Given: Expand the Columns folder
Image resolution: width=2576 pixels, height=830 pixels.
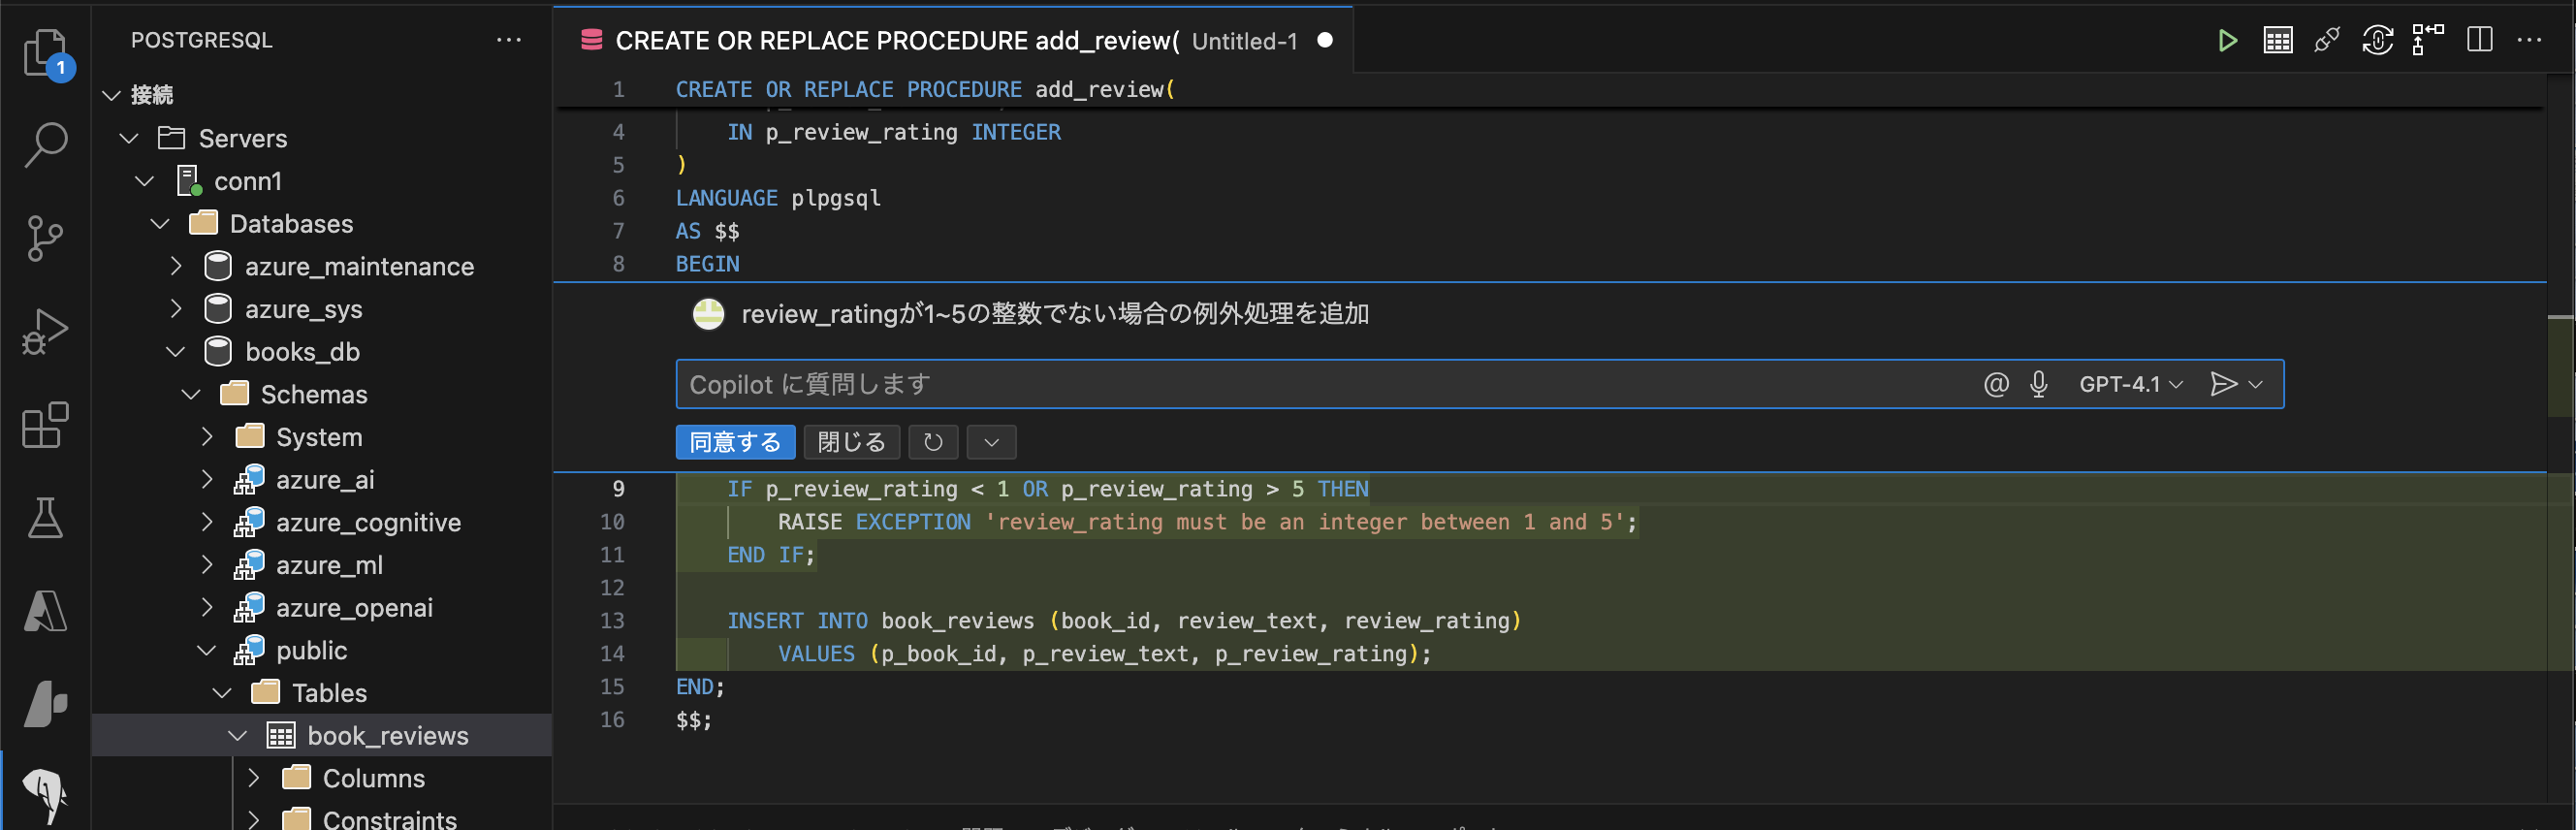Looking at the screenshot, I should click(254, 778).
